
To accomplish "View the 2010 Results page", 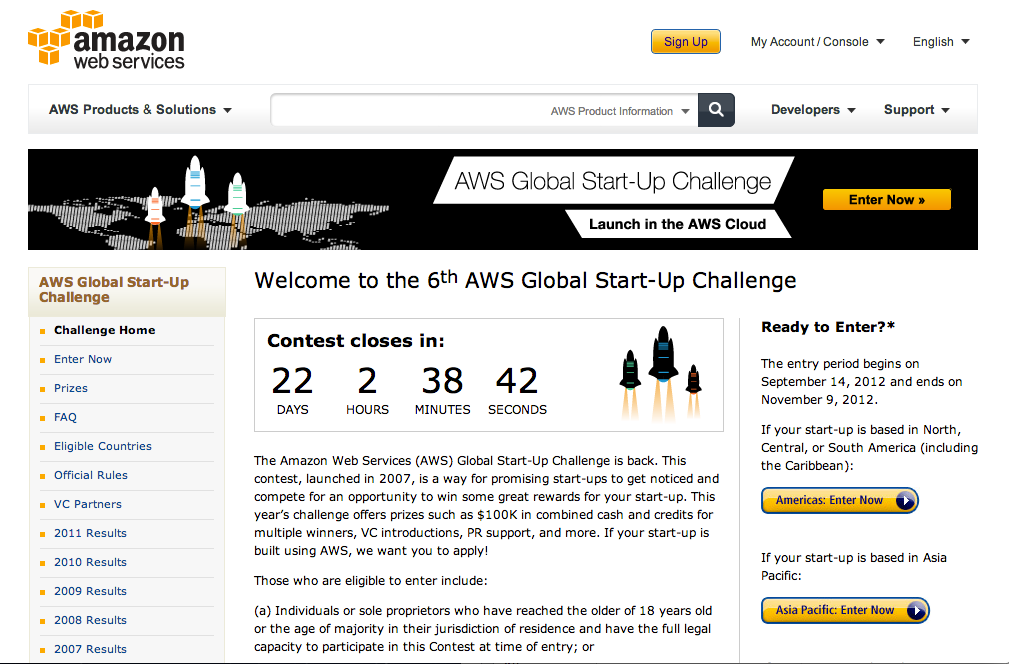I will coord(90,562).
